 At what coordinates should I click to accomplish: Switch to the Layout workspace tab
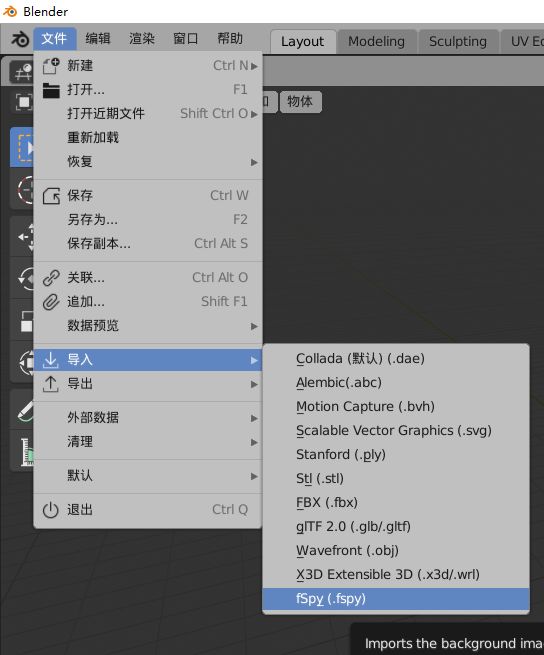(303, 41)
